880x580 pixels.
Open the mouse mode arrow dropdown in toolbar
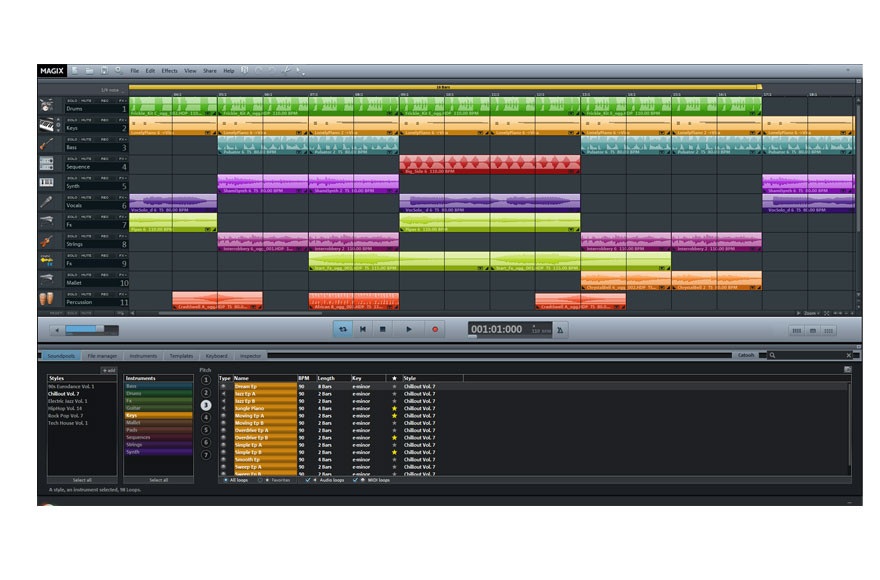tap(300, 71)
